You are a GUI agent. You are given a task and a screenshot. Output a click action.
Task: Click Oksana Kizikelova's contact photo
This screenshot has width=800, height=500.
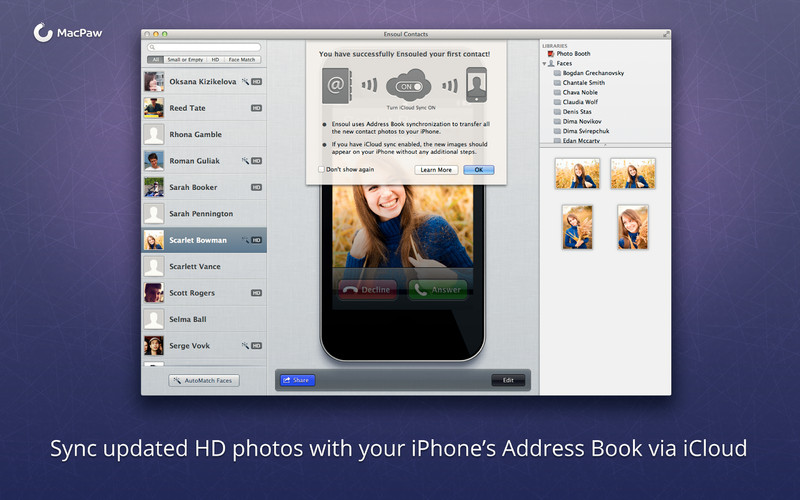(x=154, y=82)
